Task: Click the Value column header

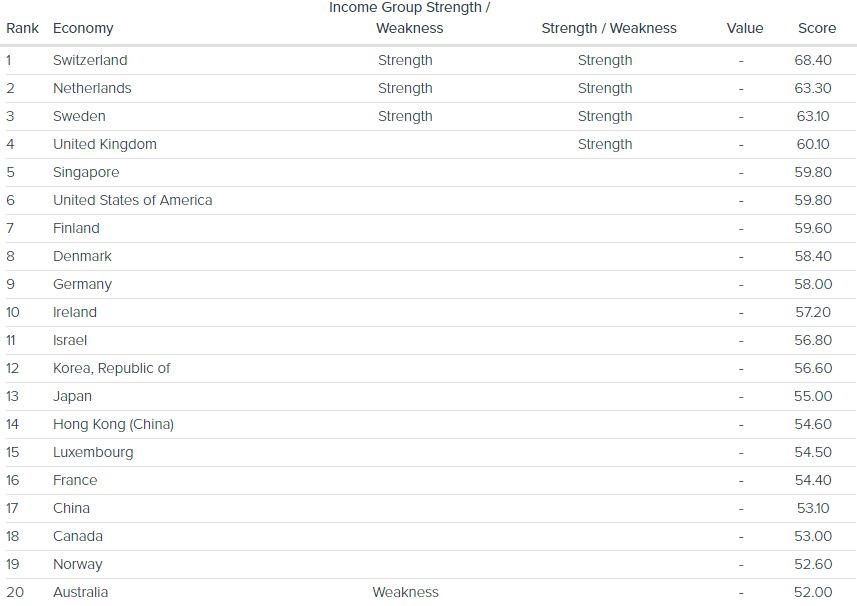Action: [x=744, y=28]
